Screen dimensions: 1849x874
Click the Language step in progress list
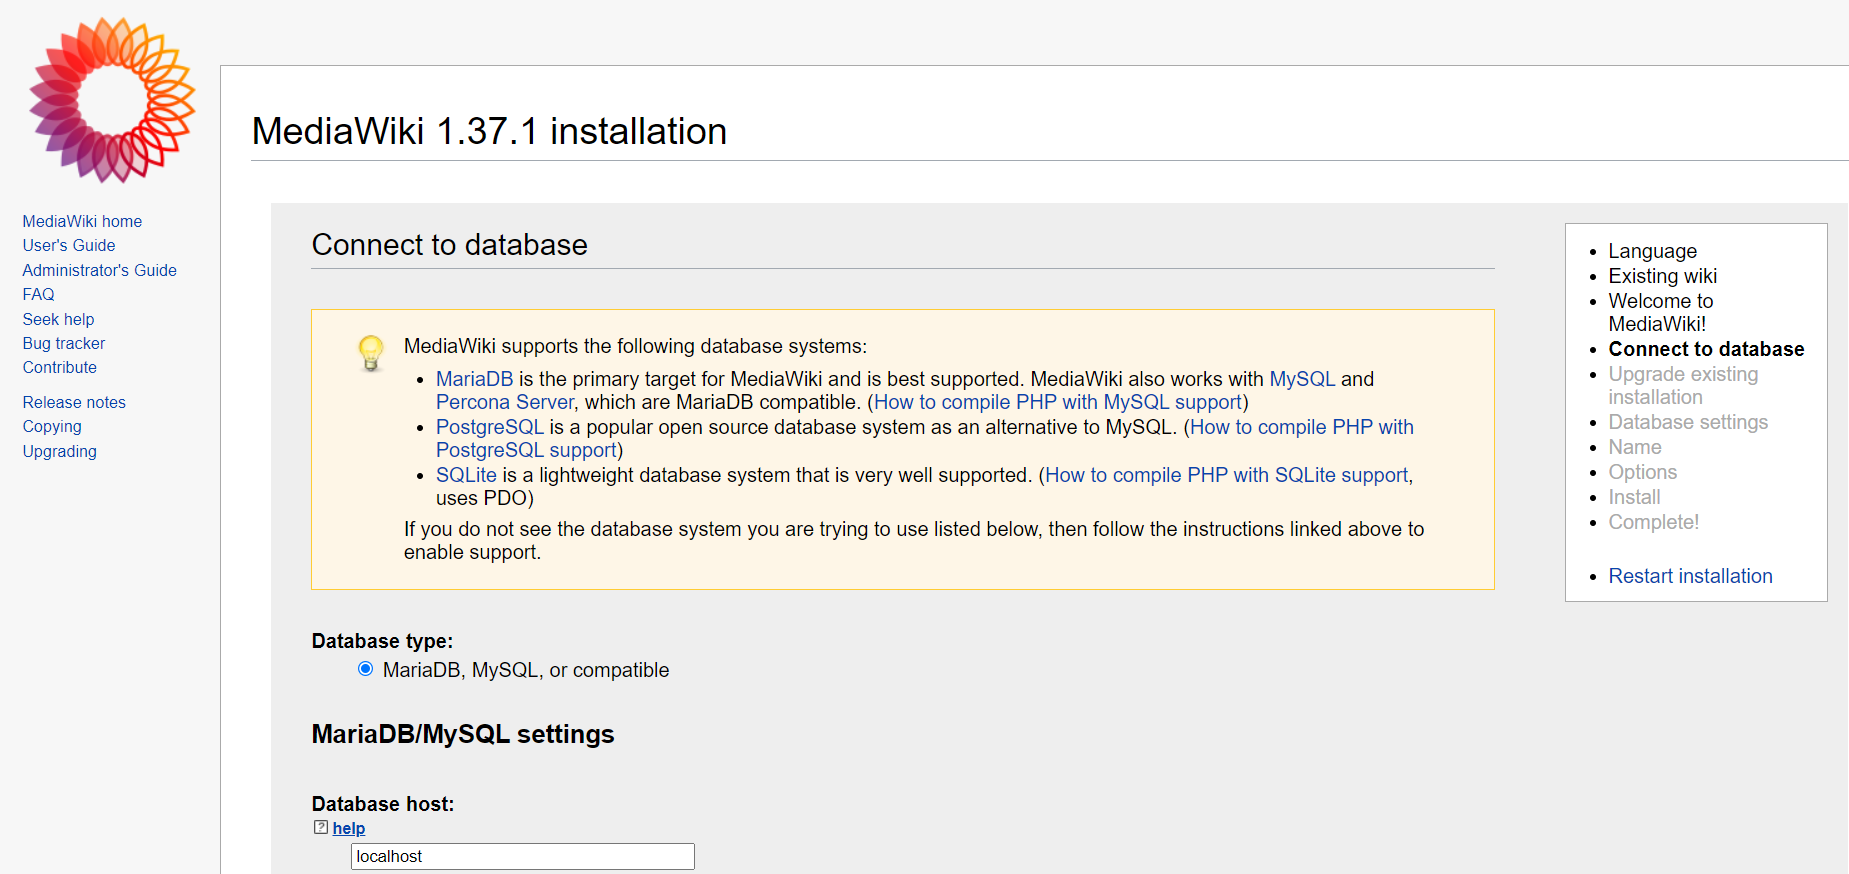[x=1652, y=251]
